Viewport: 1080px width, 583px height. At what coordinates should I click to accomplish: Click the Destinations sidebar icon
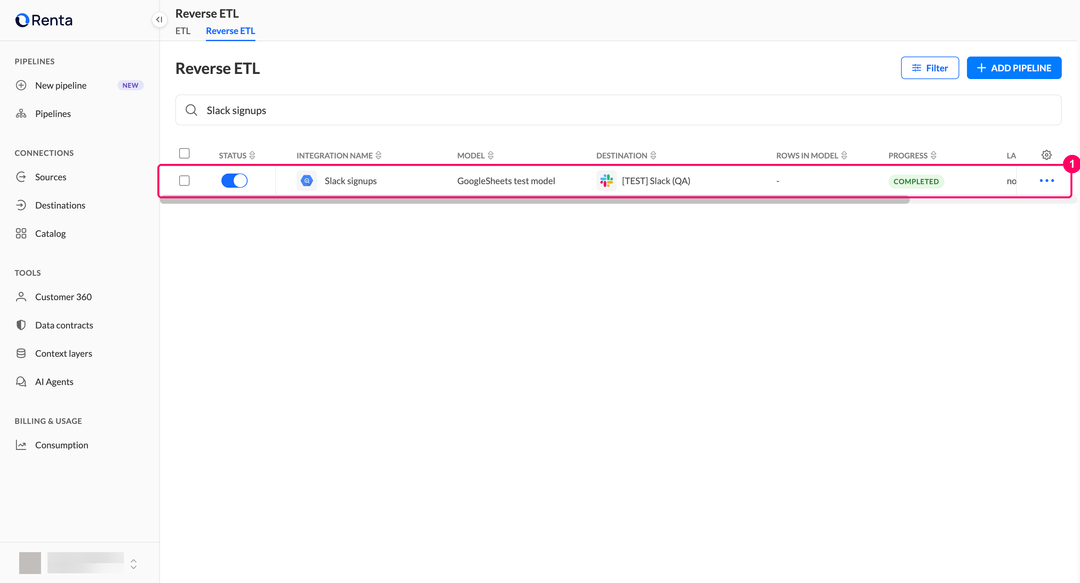click(21, 205)
